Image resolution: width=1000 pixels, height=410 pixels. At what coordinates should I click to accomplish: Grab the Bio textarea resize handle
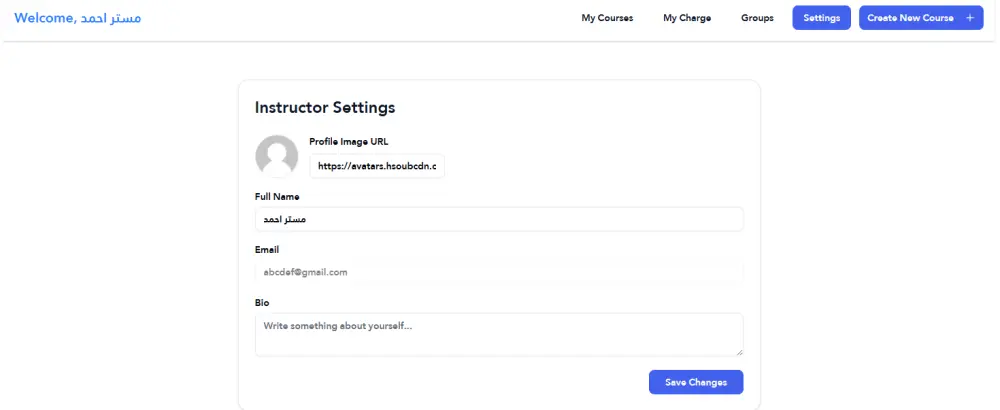[739, 352]
